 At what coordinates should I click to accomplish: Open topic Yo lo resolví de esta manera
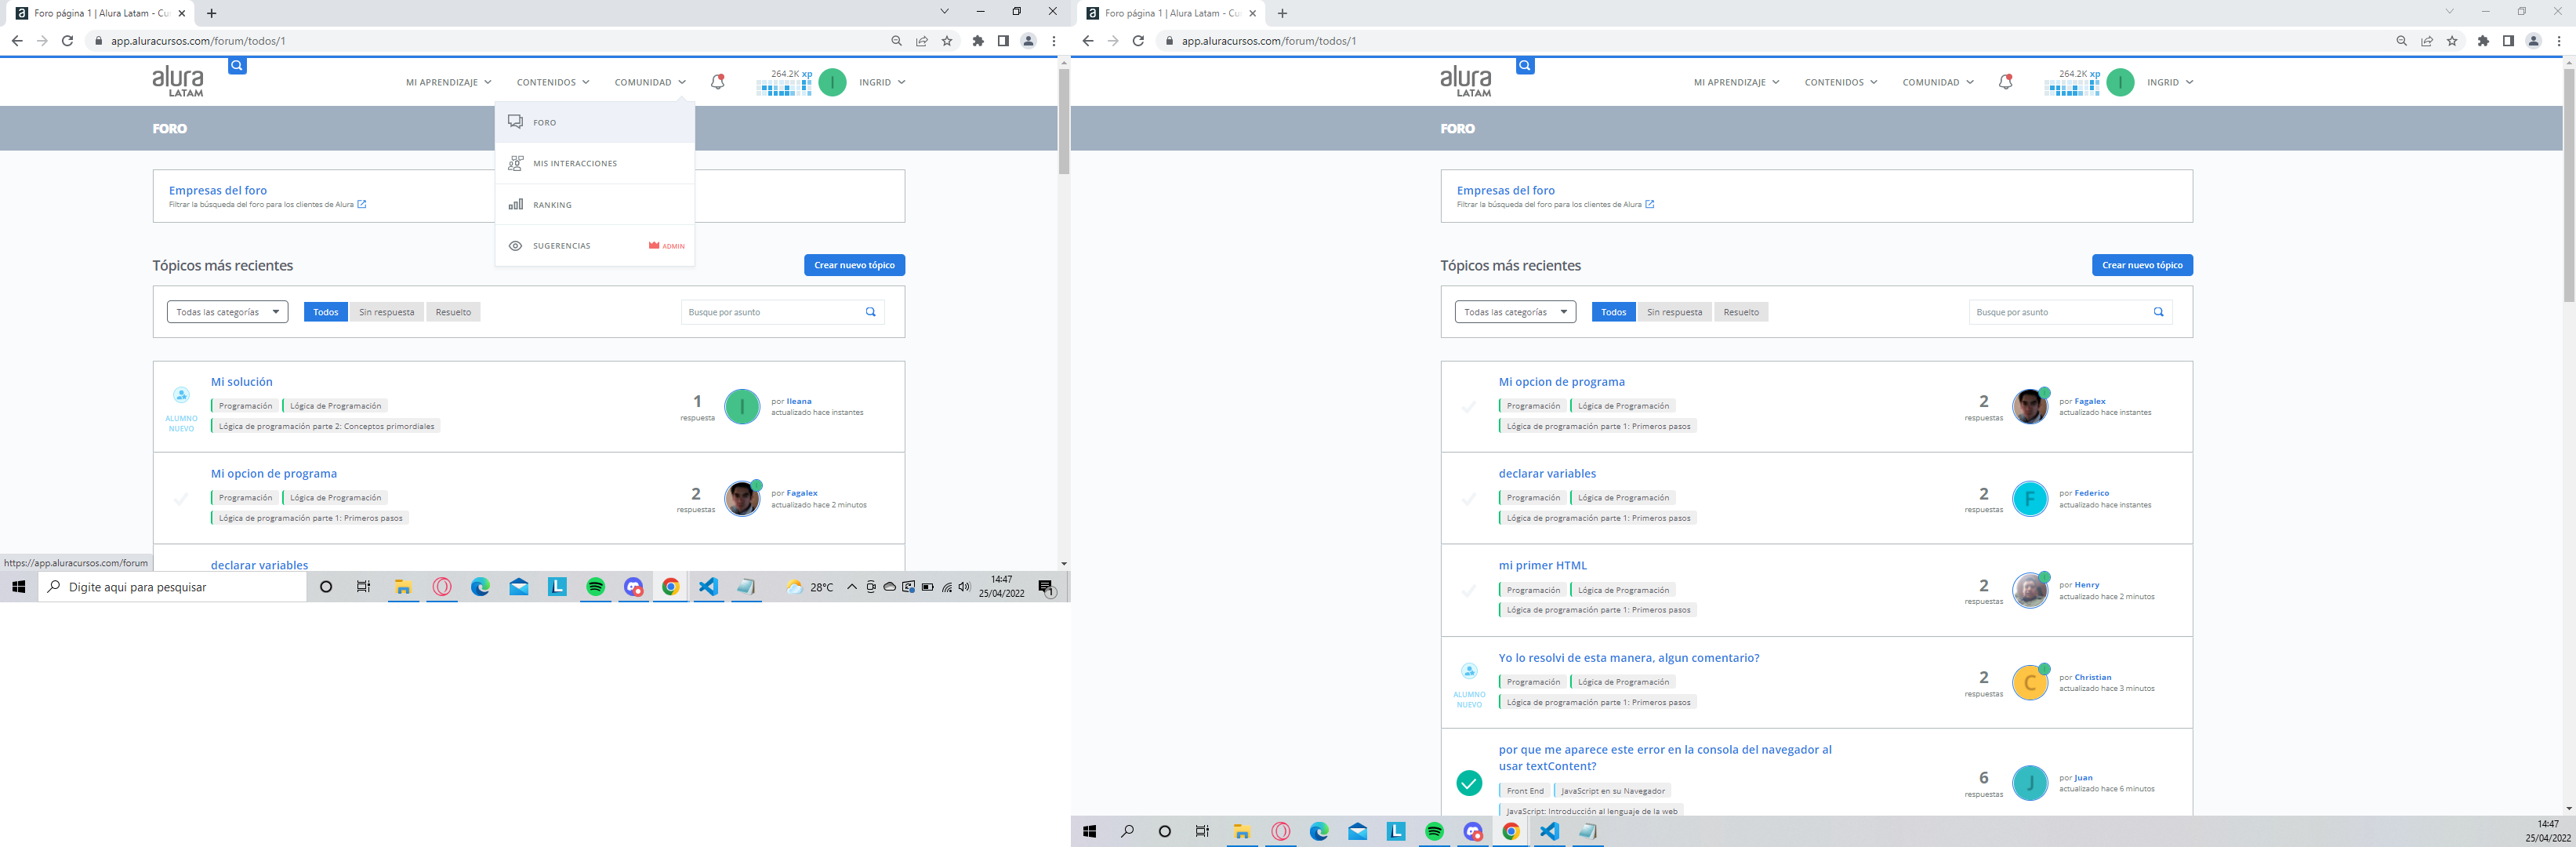(x=1628, y=658)
